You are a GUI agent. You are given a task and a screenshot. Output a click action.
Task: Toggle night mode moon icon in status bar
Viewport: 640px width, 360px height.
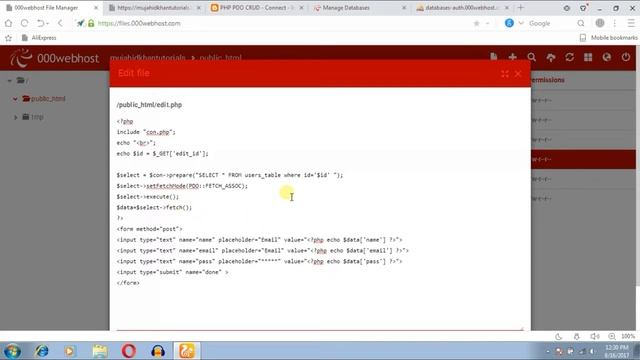click(x=558, y=336)
